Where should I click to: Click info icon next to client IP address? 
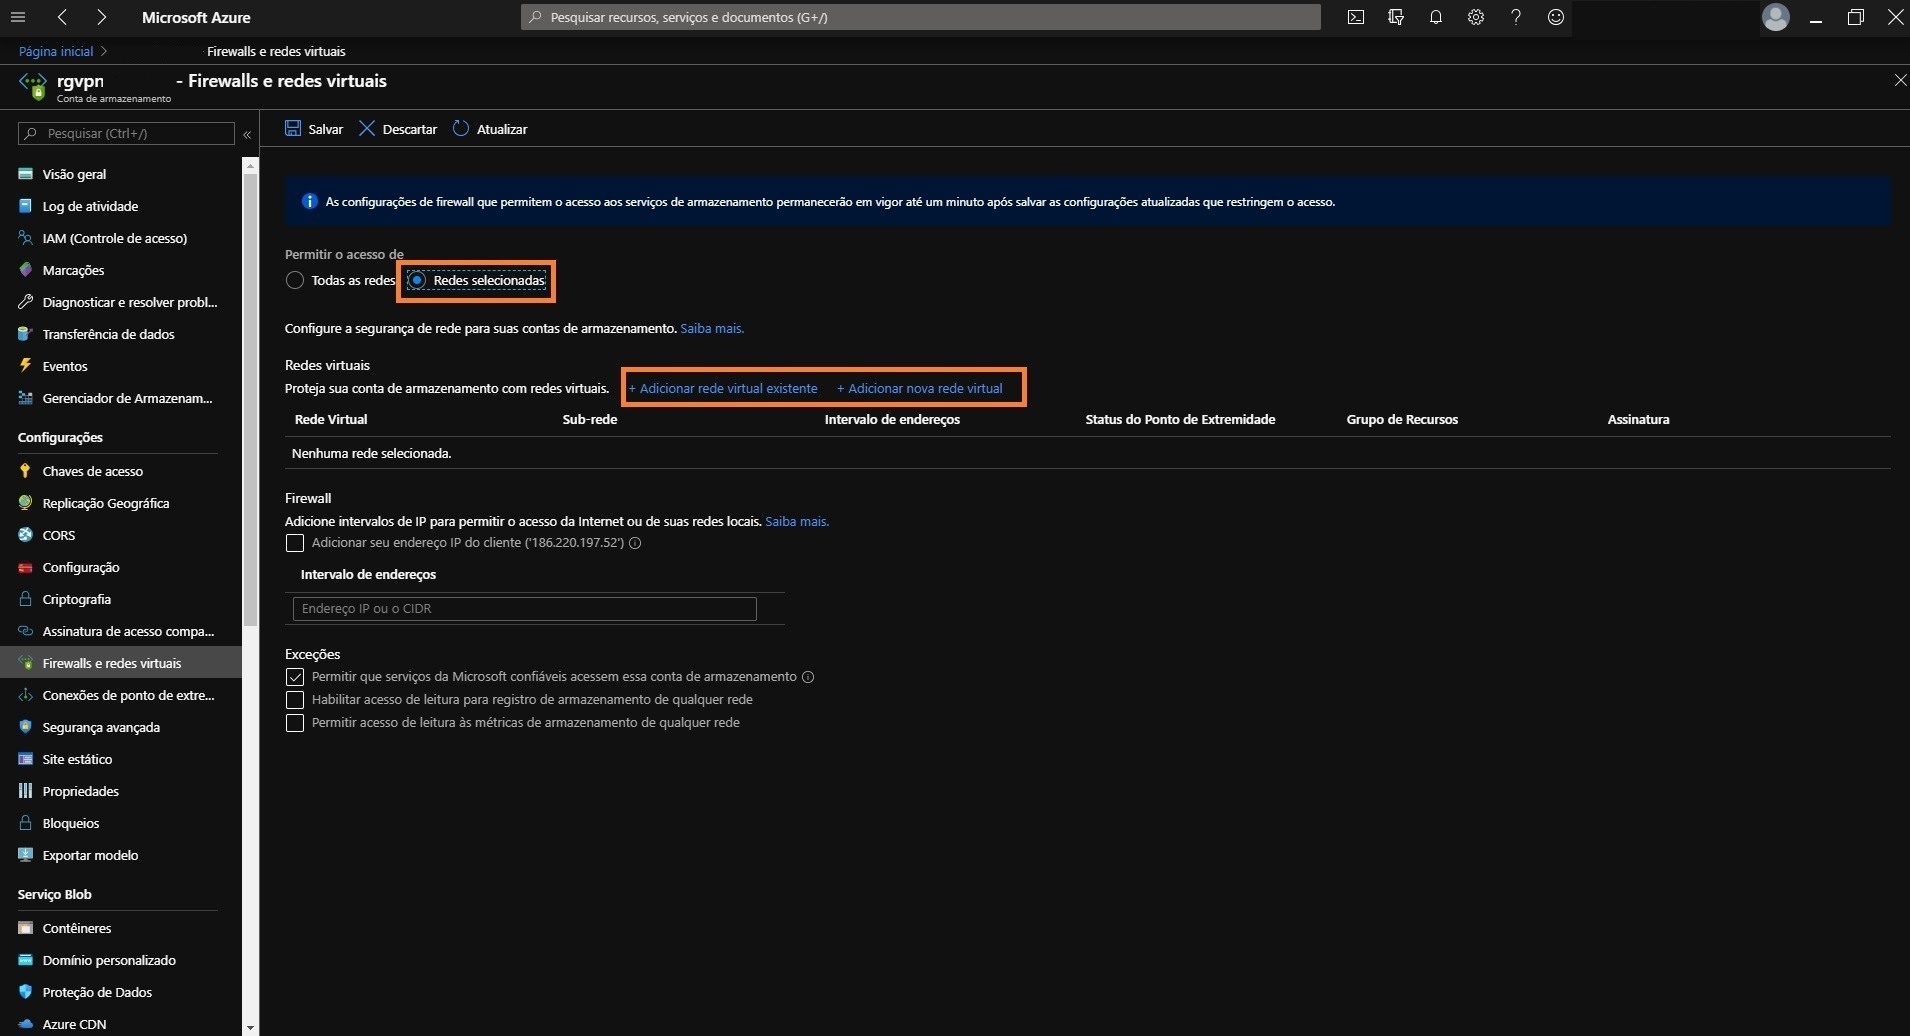tap(635, 543)
